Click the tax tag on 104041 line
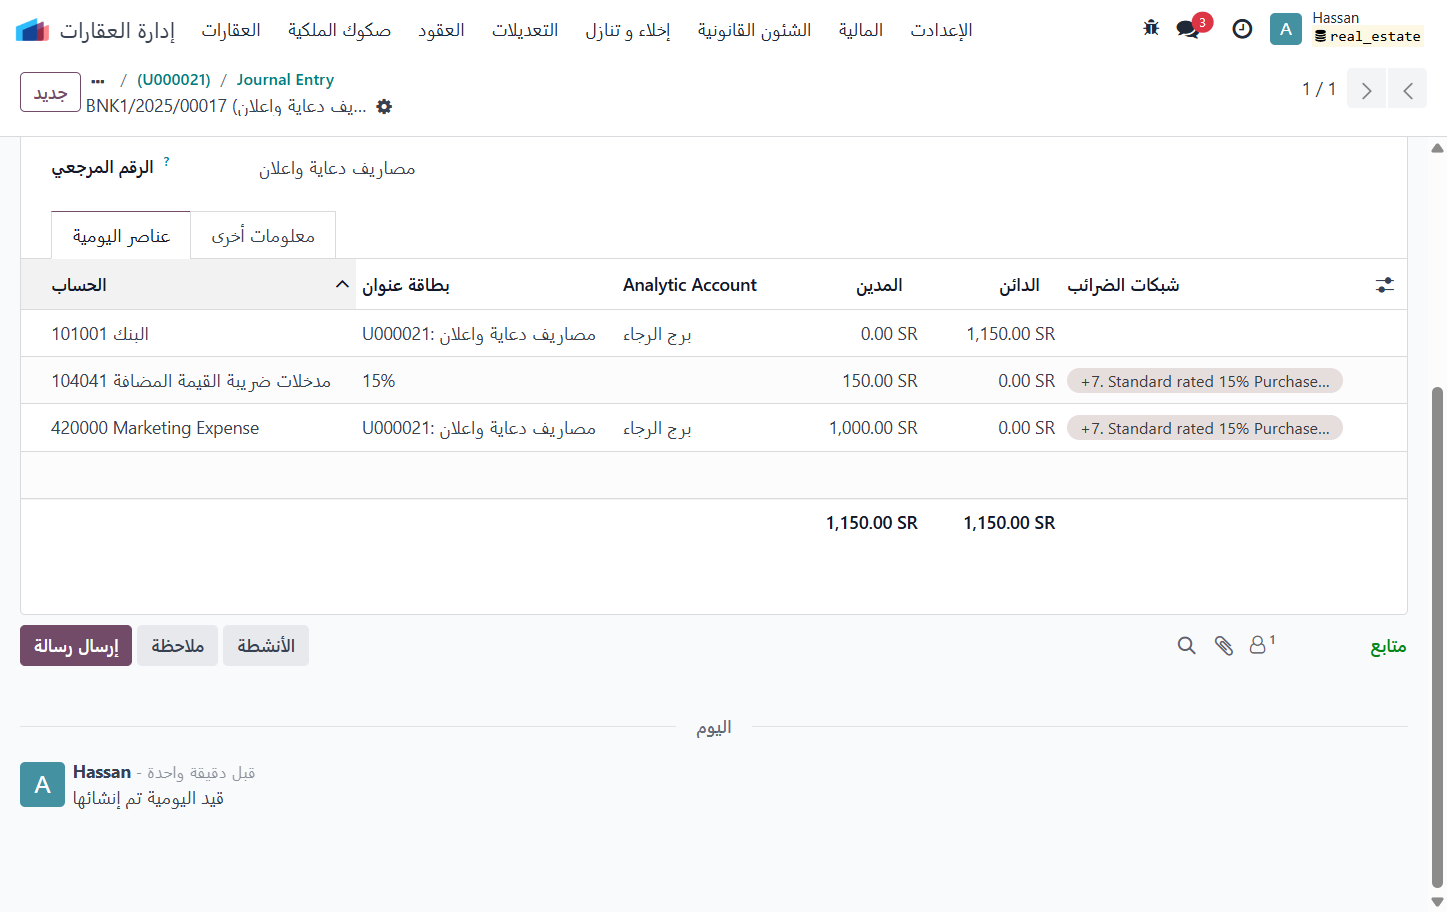The width and height of the screenshot is (1447, 912). pyautogui.click(x=1205, y=381)
